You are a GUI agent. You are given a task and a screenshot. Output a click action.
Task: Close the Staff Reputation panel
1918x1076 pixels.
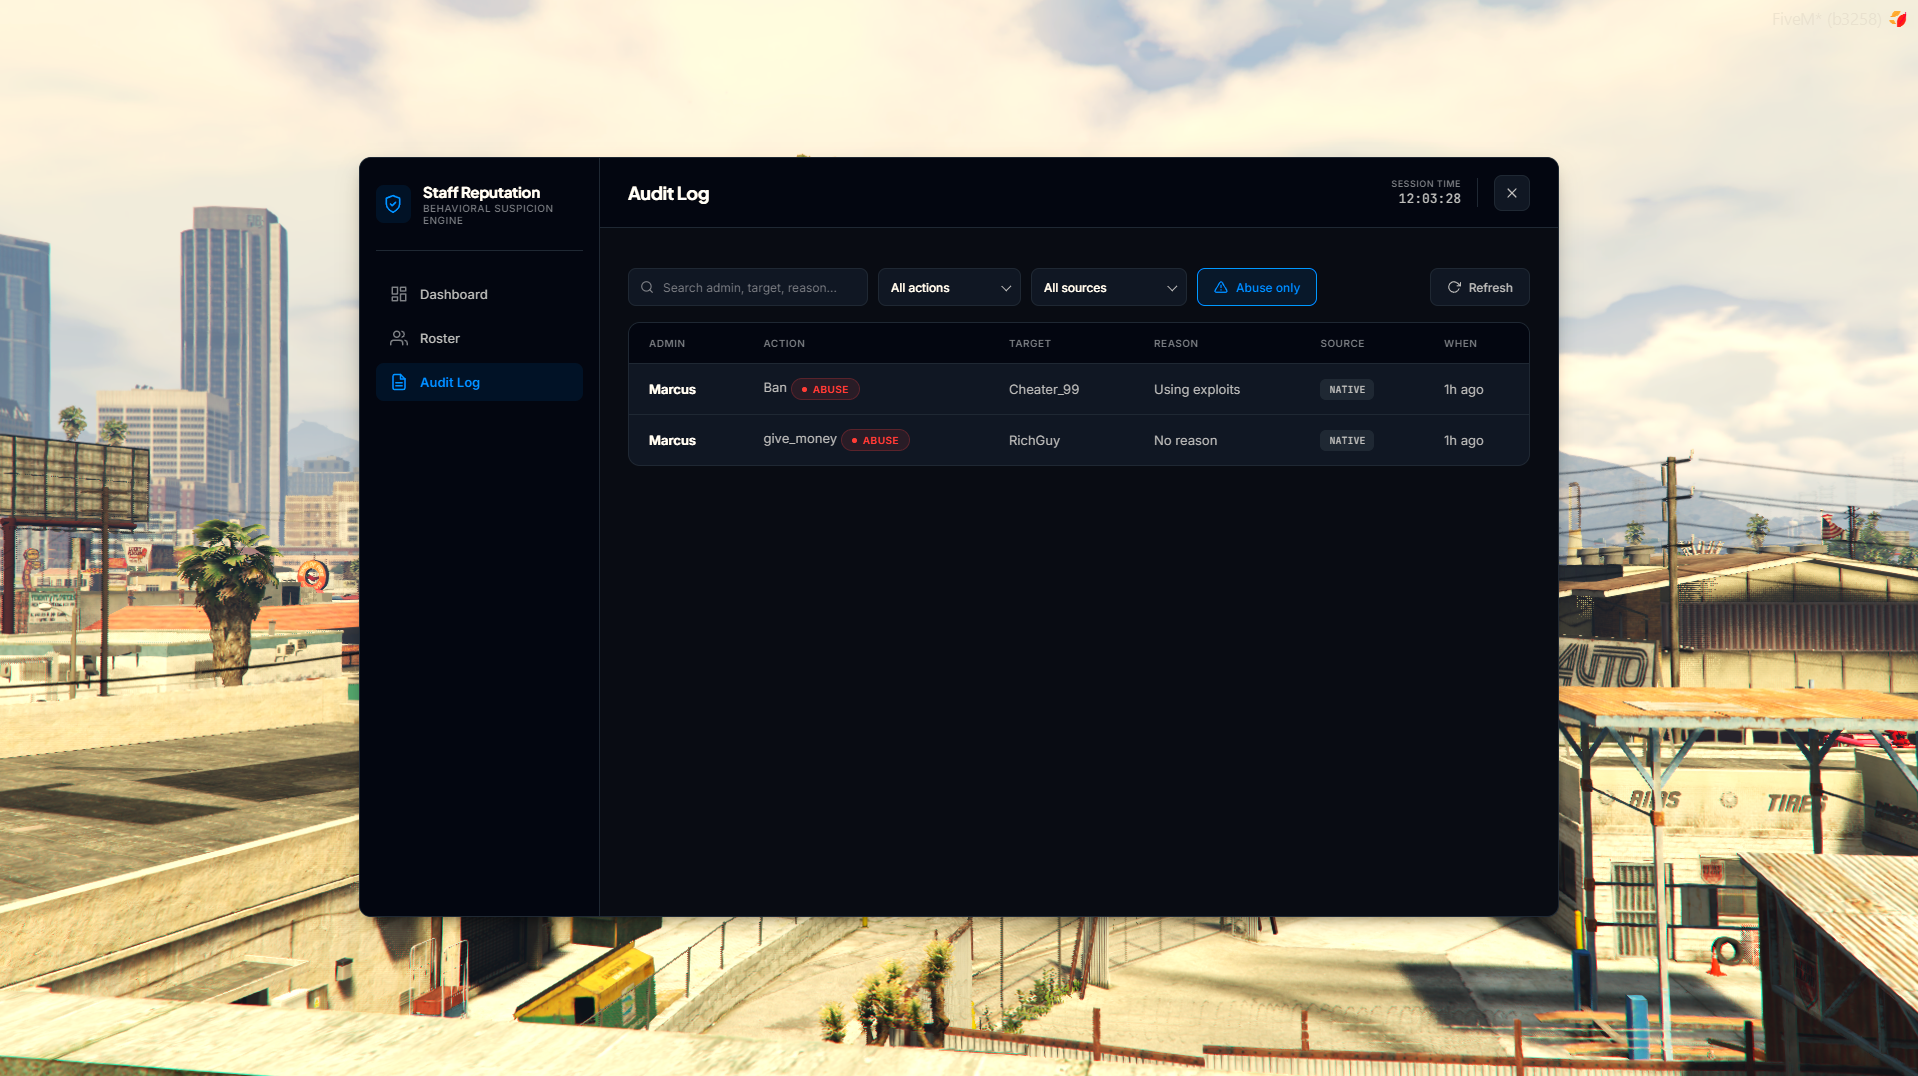tap(1511, 193)
